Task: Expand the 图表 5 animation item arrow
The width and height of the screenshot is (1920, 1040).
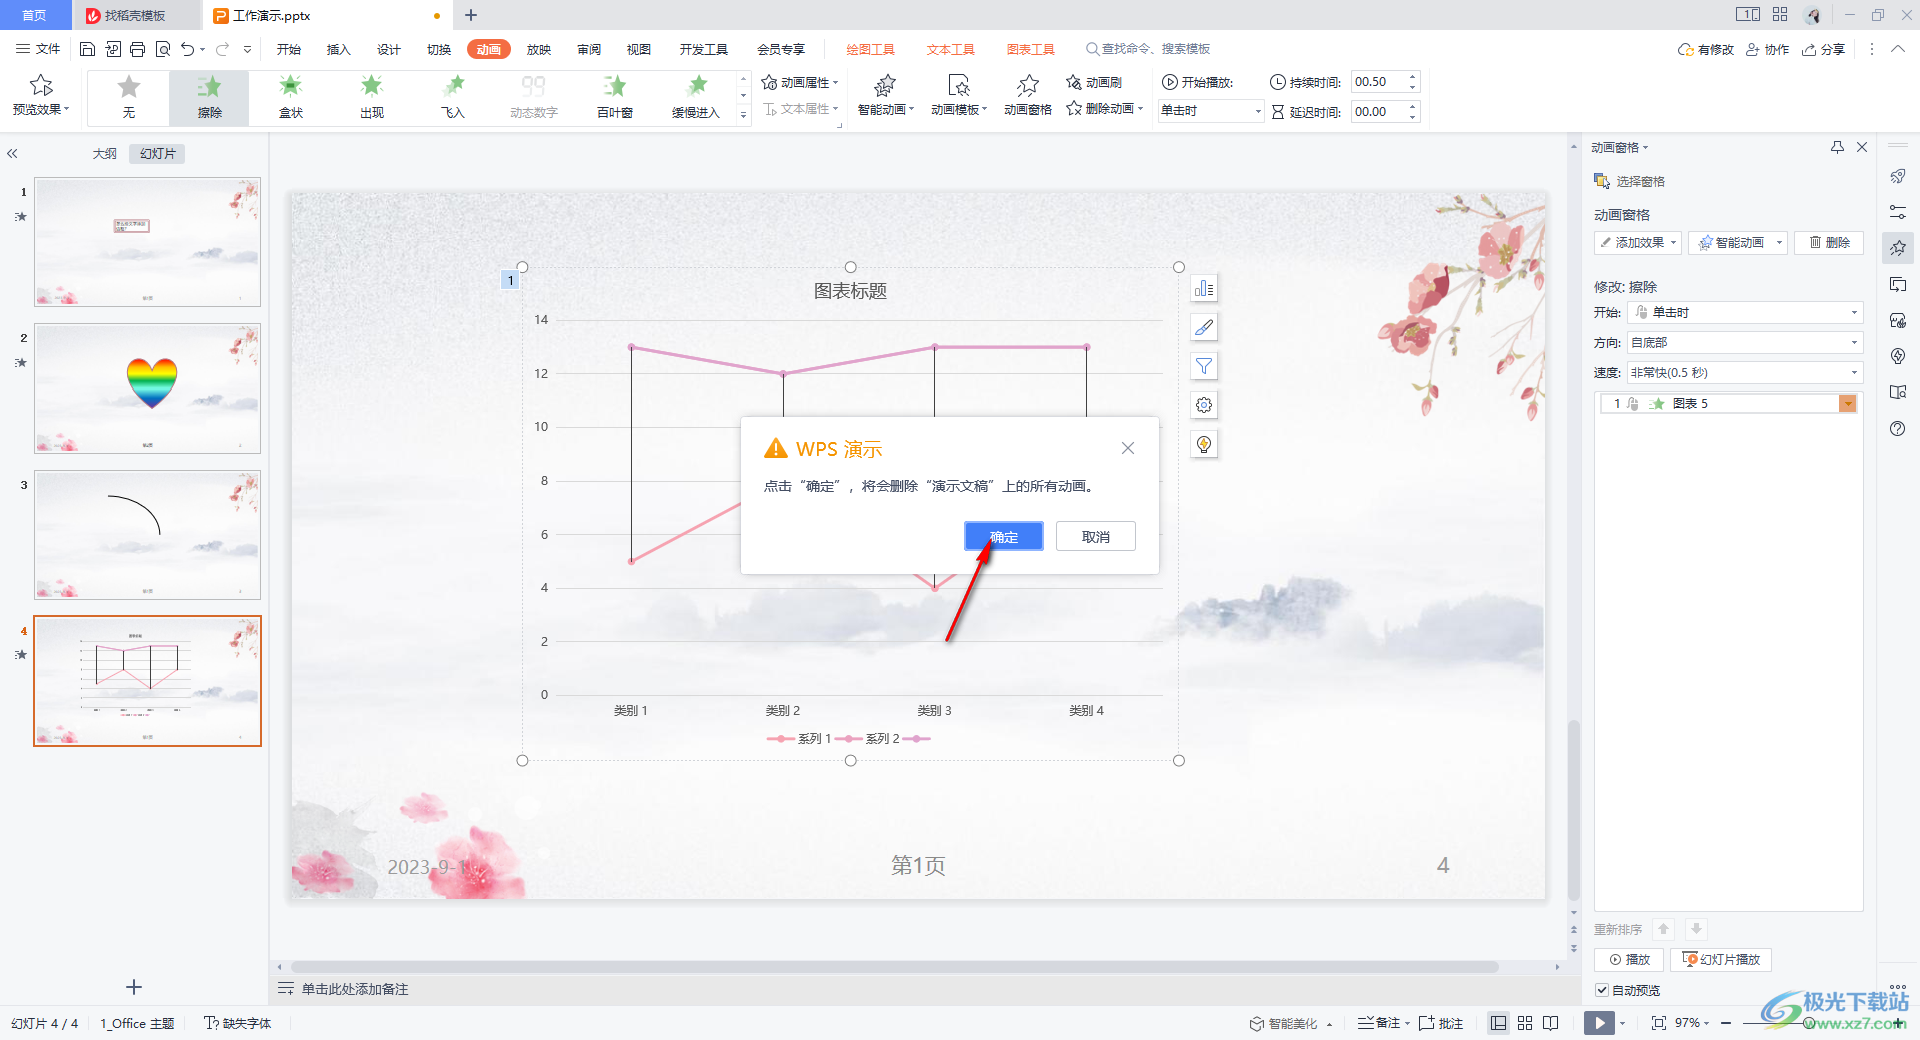Action: 1848,403
